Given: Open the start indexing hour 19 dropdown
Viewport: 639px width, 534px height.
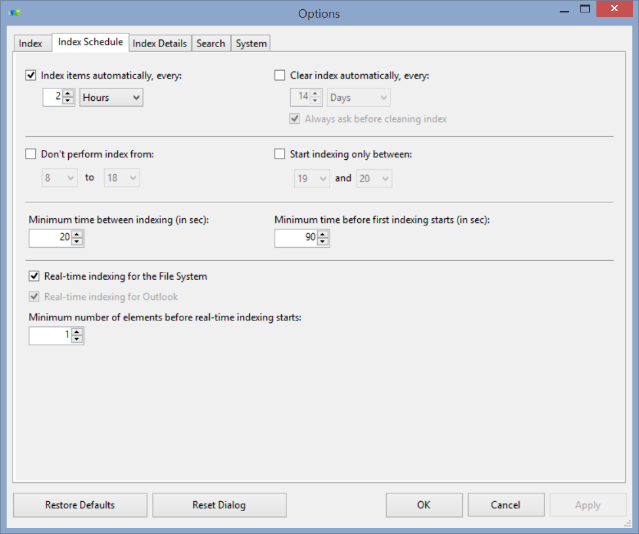Looking at the screenshot, I should (312, 179).
